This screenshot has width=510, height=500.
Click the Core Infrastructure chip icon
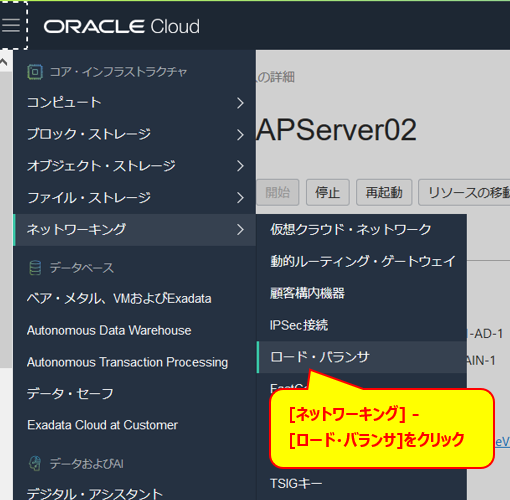pos(35,72)
